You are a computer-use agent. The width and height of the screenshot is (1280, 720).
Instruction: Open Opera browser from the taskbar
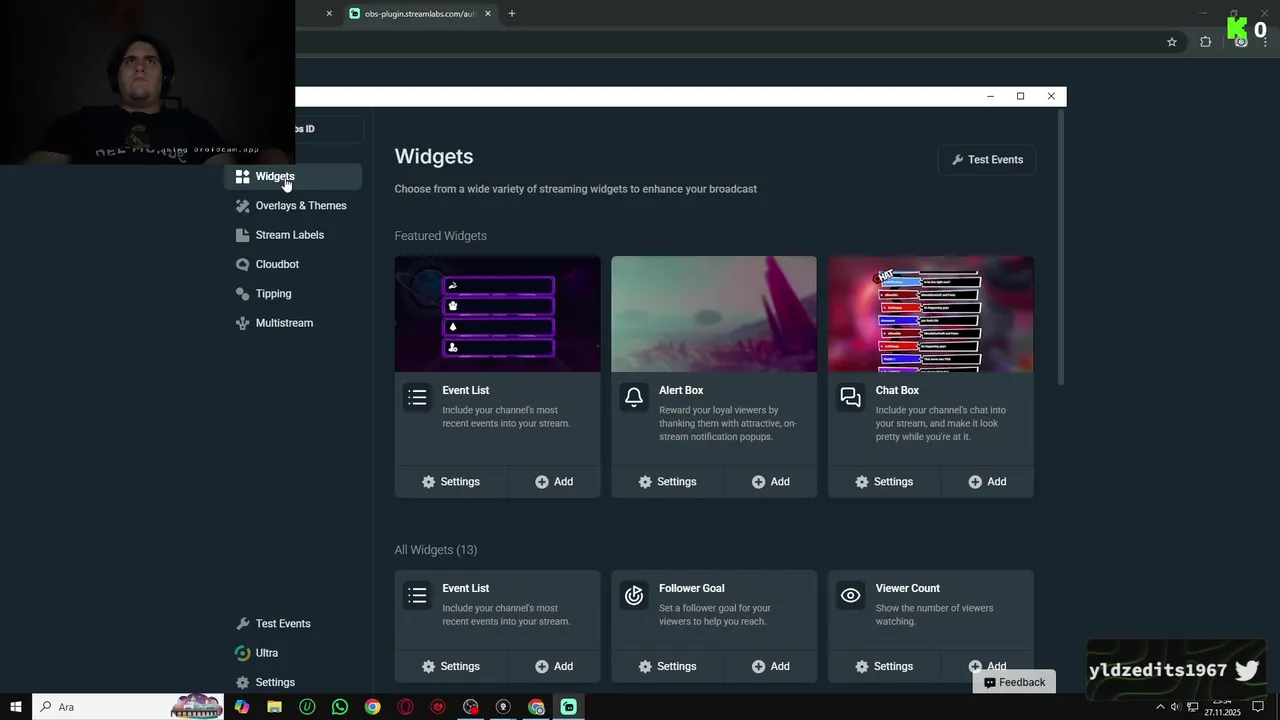(405, 707)
